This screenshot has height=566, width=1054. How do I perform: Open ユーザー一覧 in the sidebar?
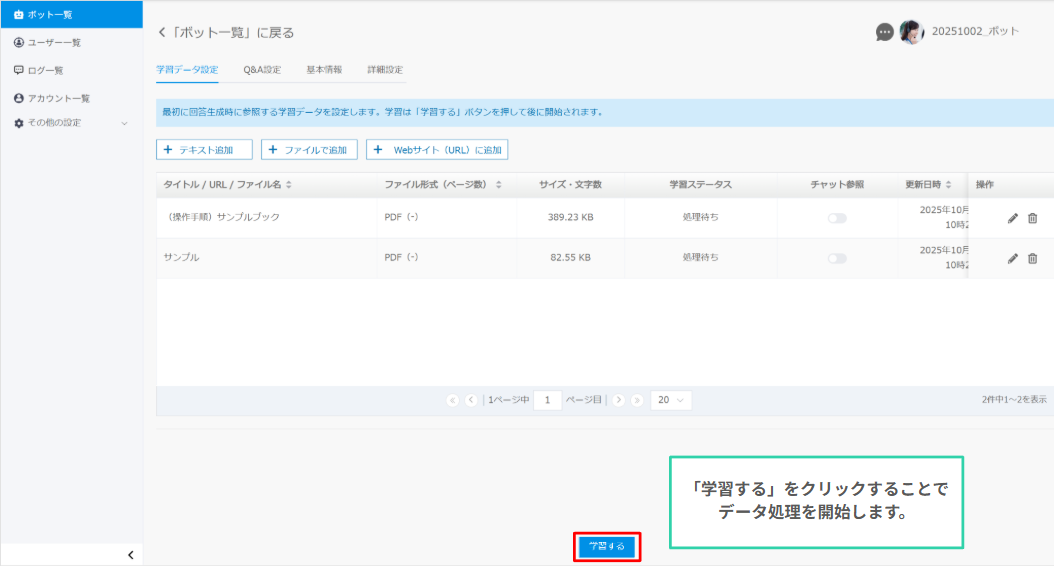54,42
